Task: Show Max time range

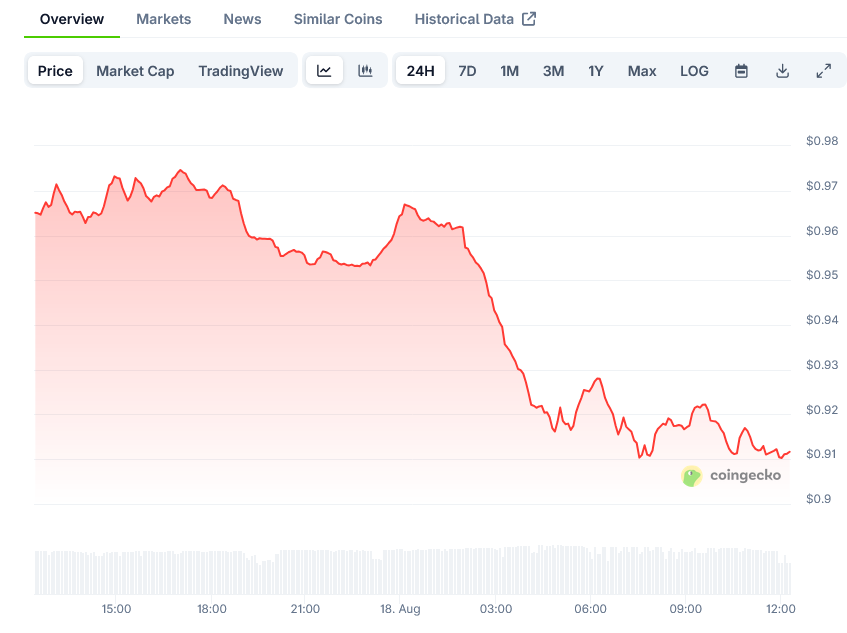Action: 642,71
